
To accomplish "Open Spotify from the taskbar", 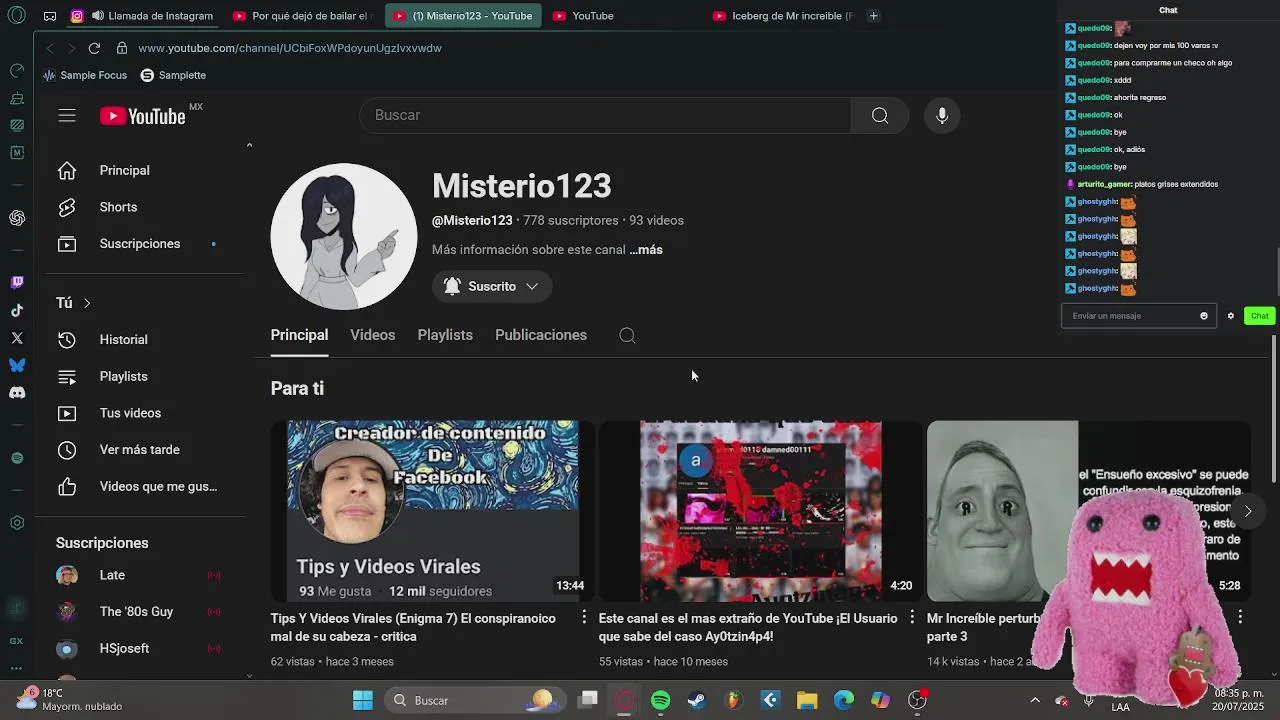I will (661, 700).
